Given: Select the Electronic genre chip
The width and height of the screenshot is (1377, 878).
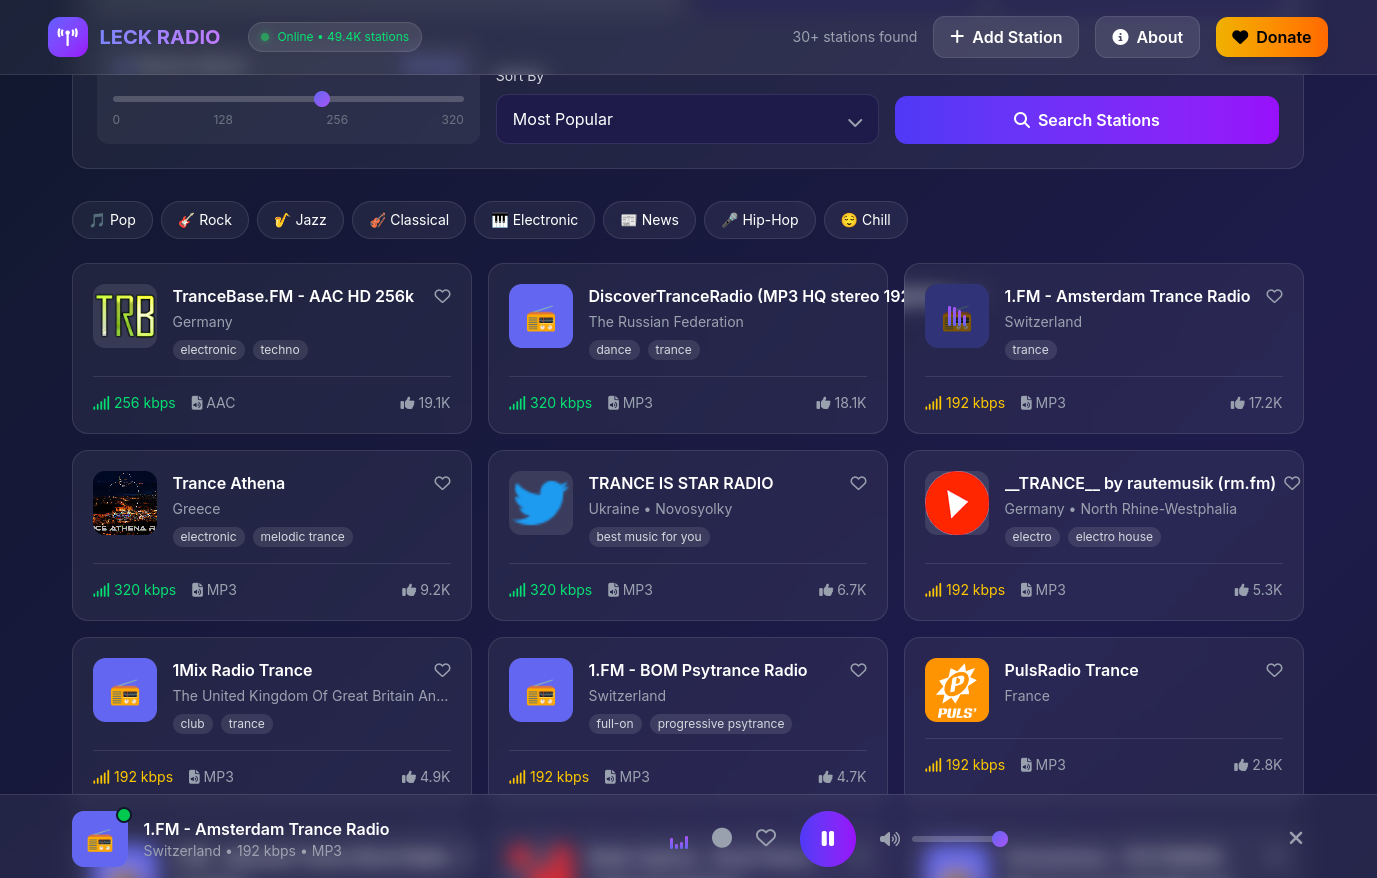Looking at the screenshot, I should pyautogui.click(x=534, y=220).
